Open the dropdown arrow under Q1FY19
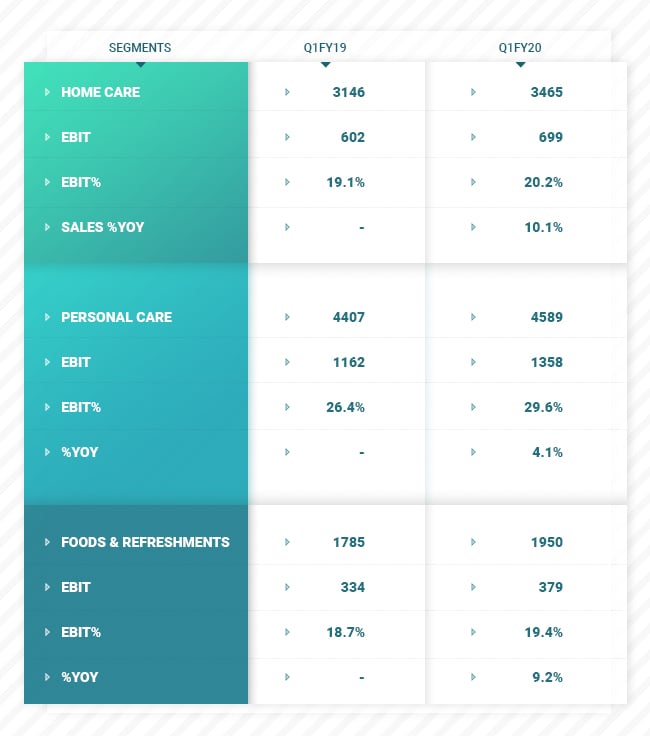650x736 pixels. 325,64
